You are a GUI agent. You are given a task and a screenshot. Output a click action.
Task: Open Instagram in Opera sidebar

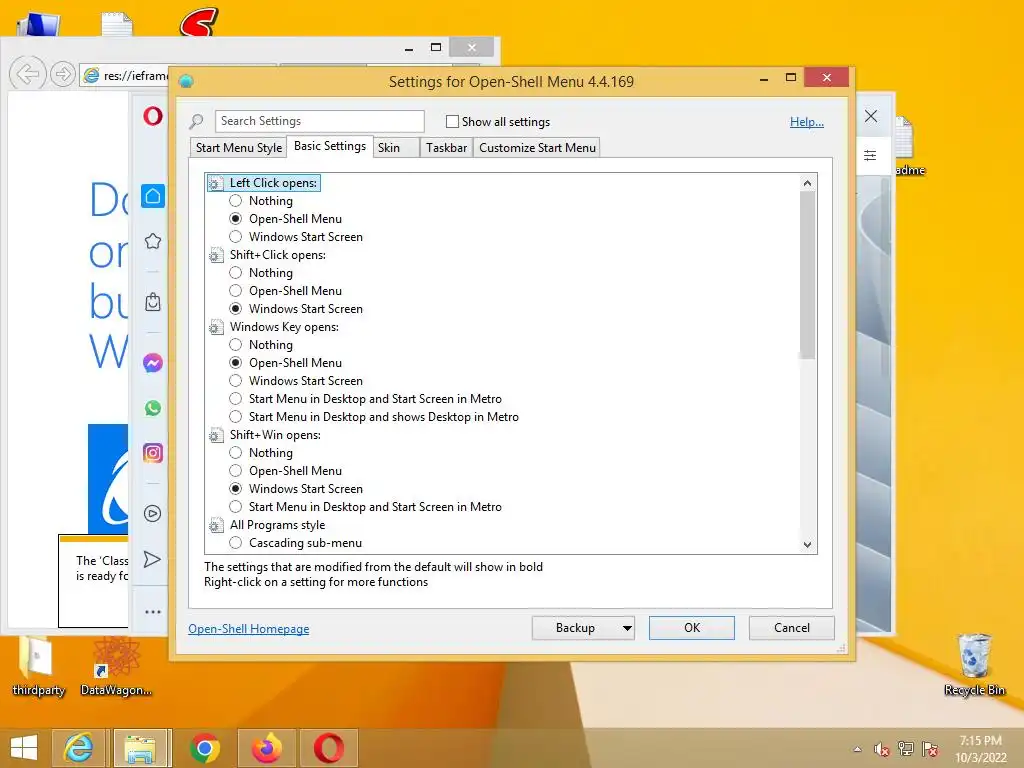[x=153, y=453]
